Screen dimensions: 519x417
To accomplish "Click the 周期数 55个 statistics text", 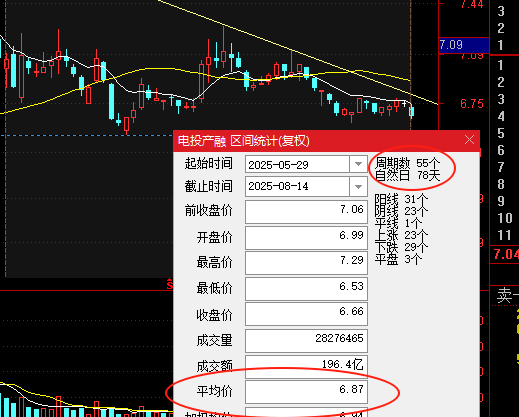I will coord(407,163).
